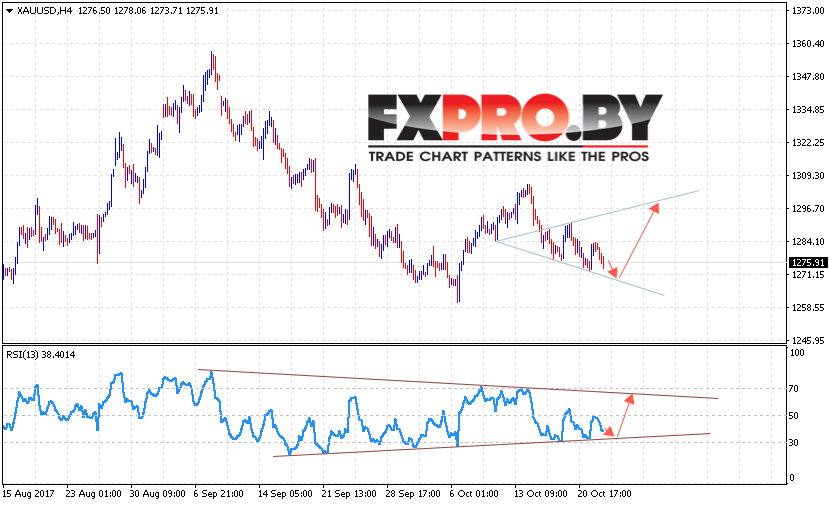
Task: Select the RSI scale value 0
Action: 791,478
